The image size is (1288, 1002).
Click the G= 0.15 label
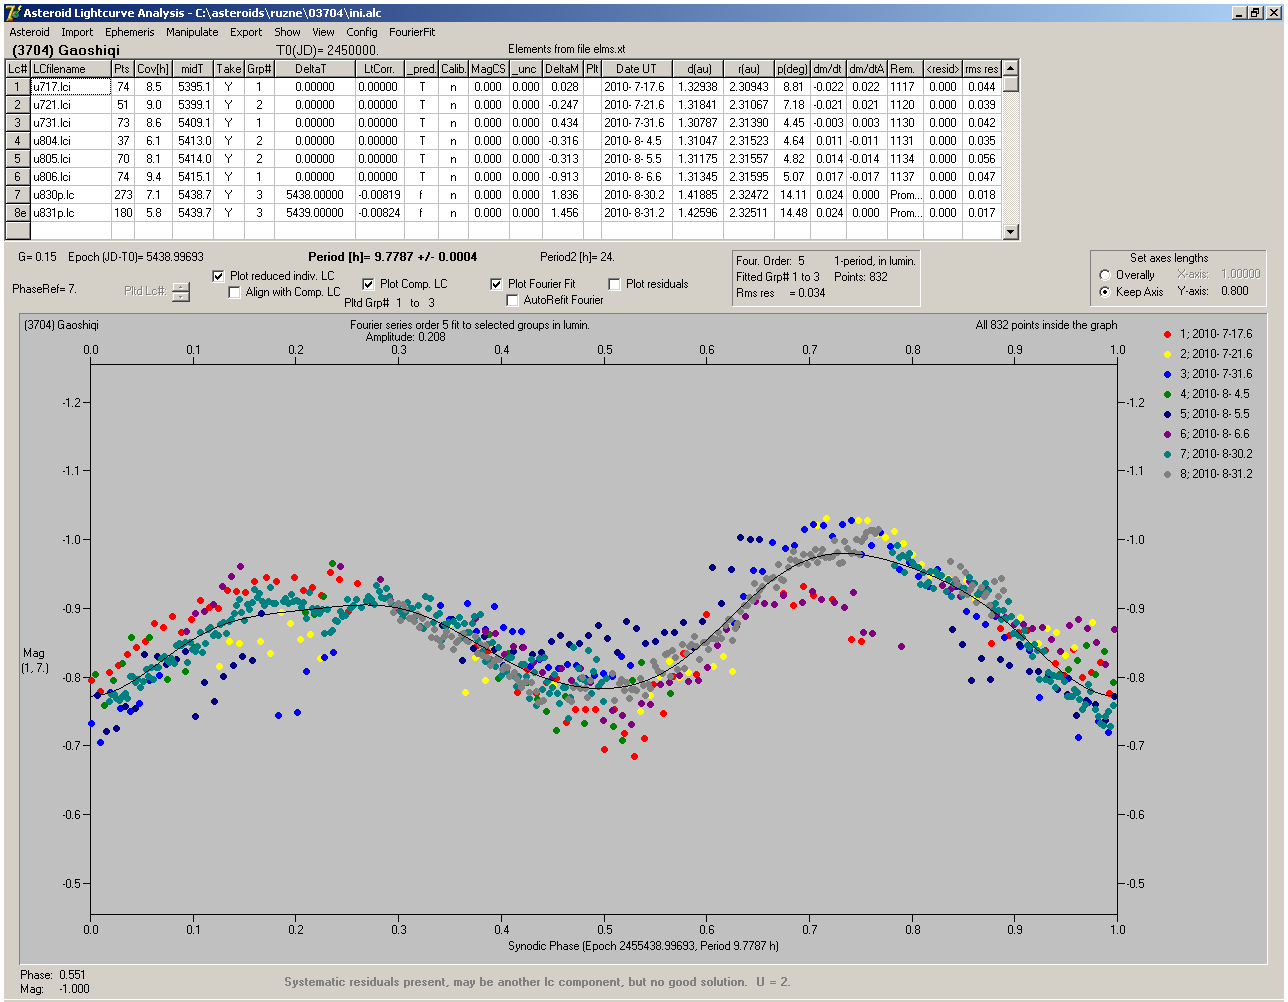[38, 257]
